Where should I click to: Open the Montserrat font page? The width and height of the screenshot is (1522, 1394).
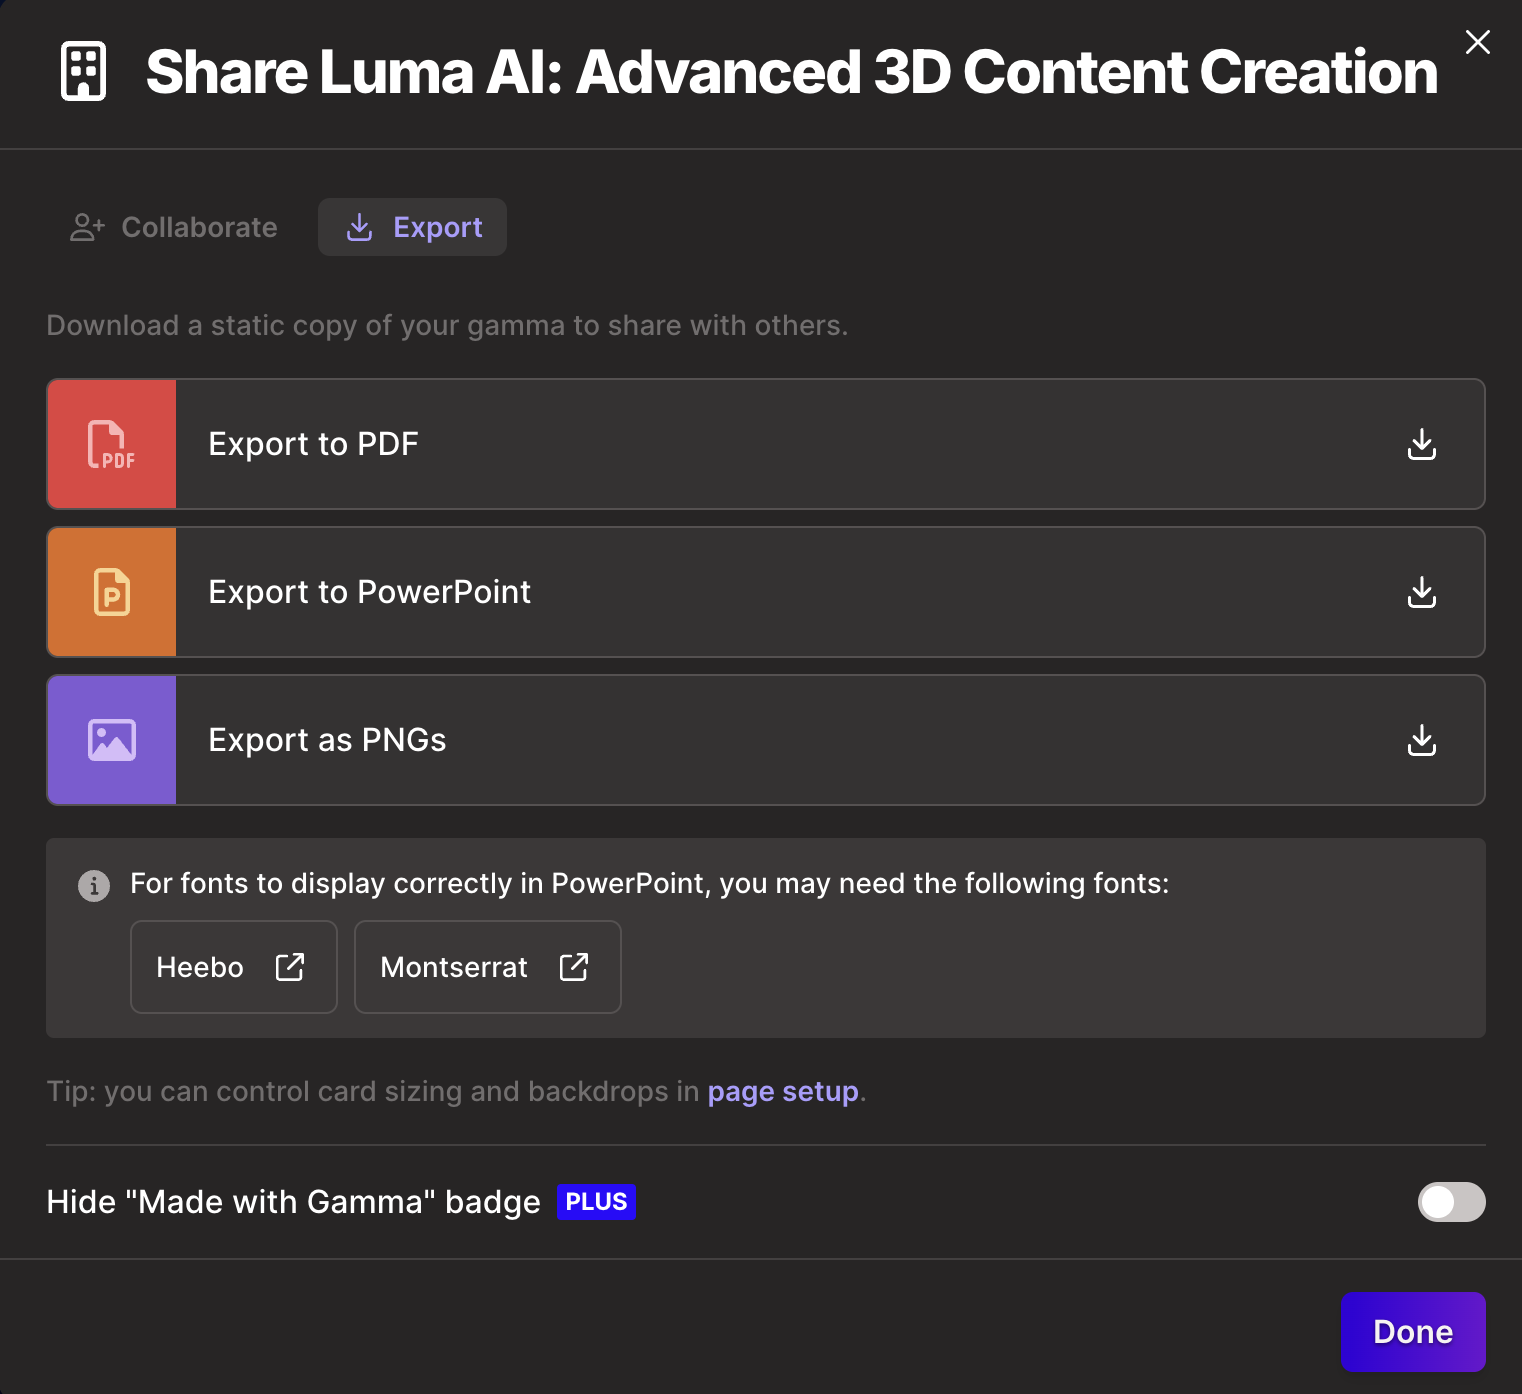487,967
